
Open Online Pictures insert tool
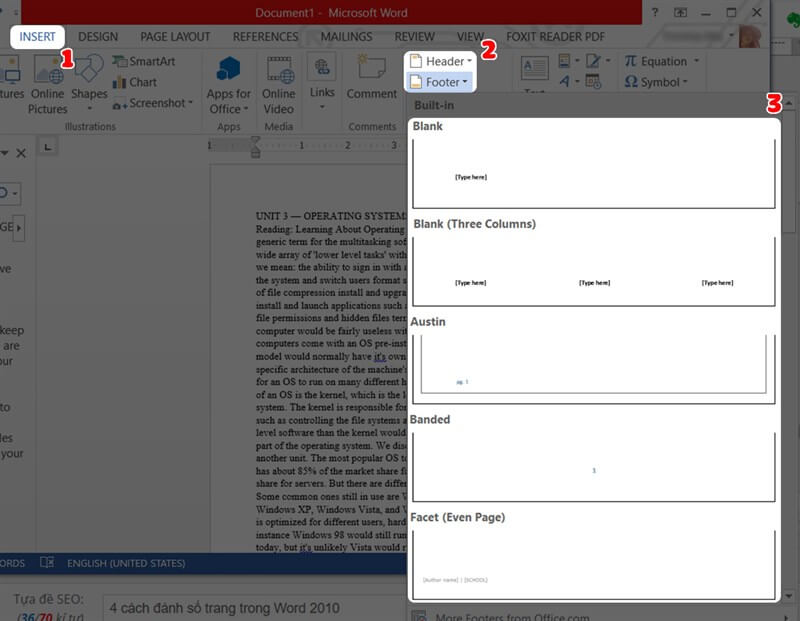coord(47,84)
